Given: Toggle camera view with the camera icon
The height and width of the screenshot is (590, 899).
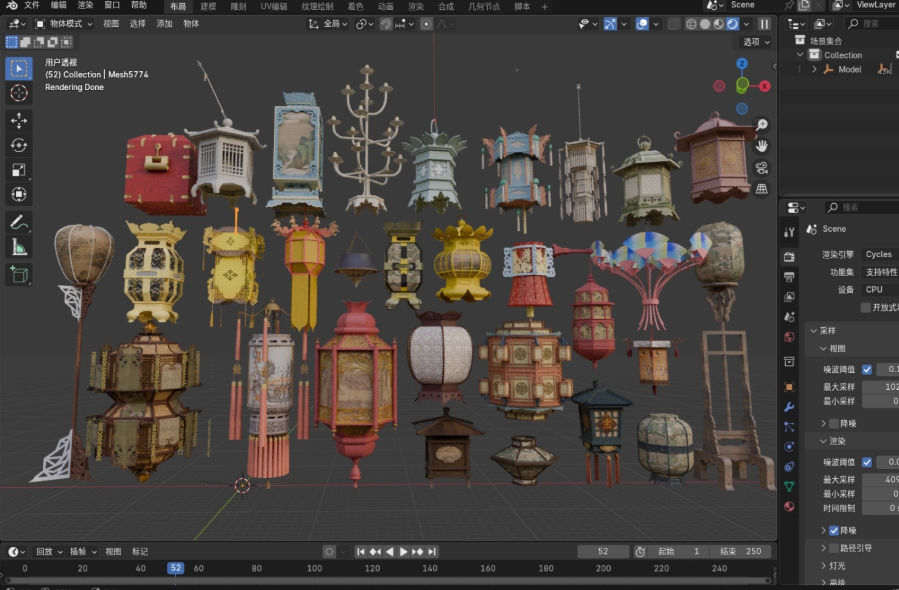Looking at the screenshot, I should [762, 167].
